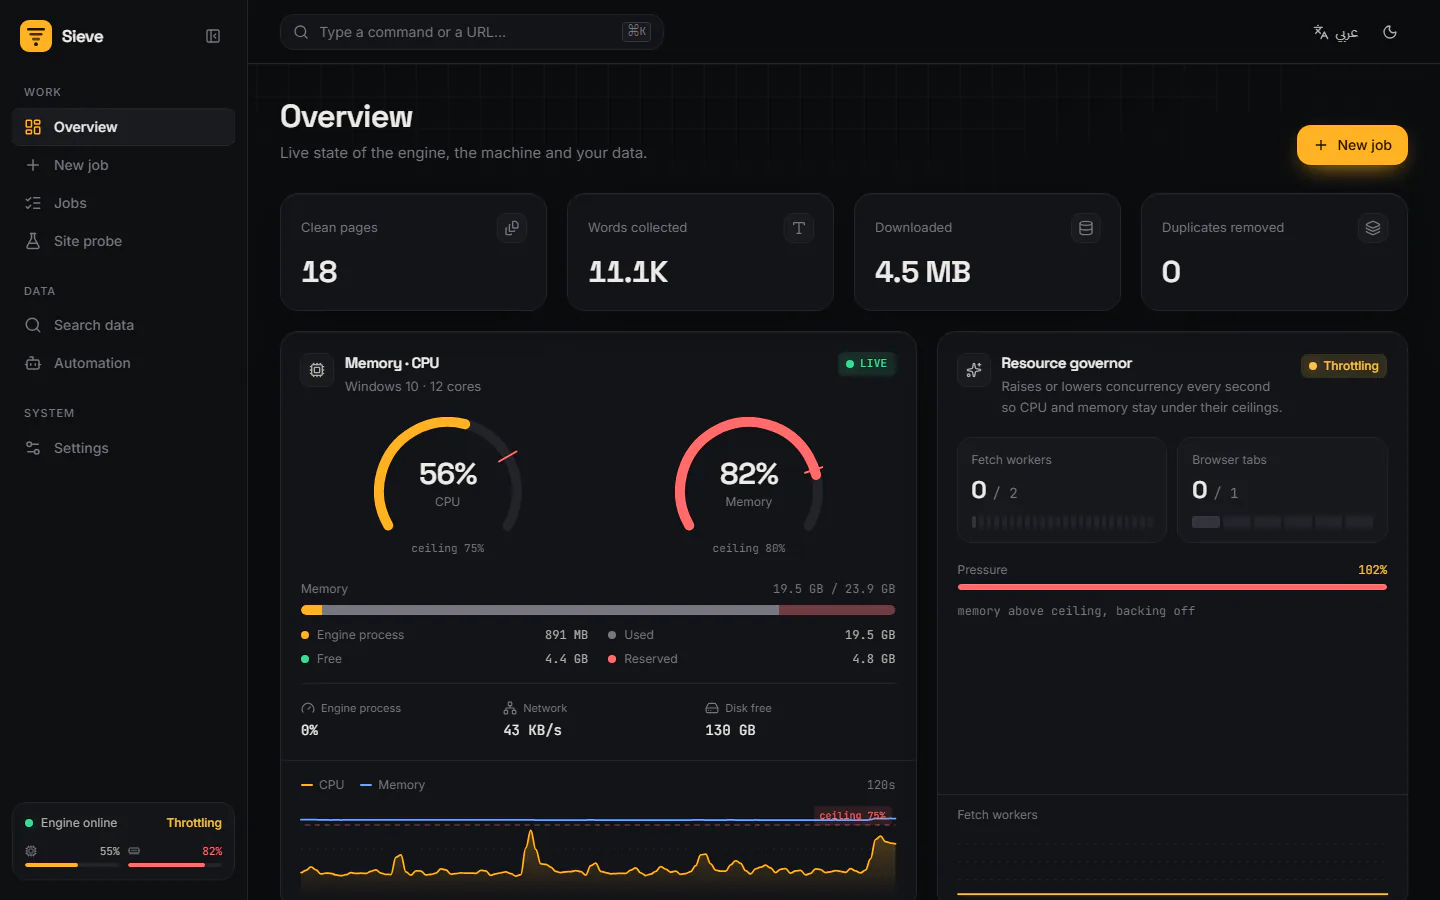Screen dimensions: 1440x900
Task: Click the Network icon
Action: pyautogui.click(x=510, y=708)
